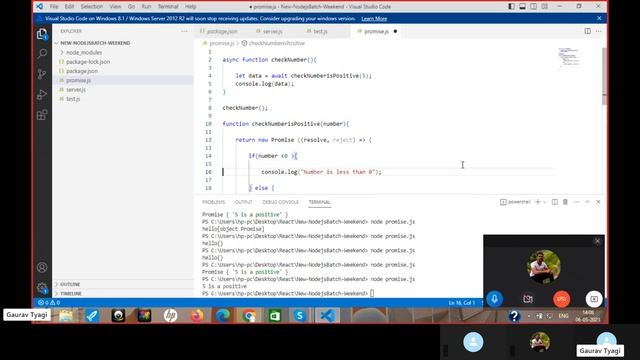The height and width of the screenshot is (360, 640).
Task: Click the Ln 16, Col 1 status bar item
Action: pos(461,302)
